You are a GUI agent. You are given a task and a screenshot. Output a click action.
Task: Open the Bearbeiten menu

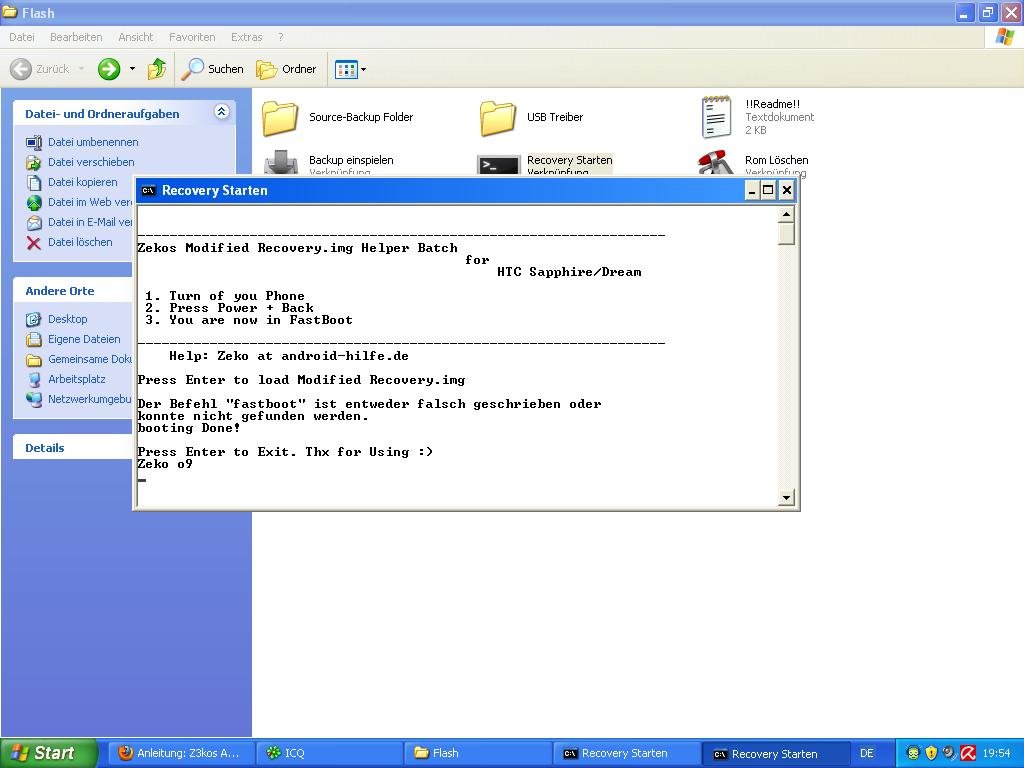[x=76, y=37]
